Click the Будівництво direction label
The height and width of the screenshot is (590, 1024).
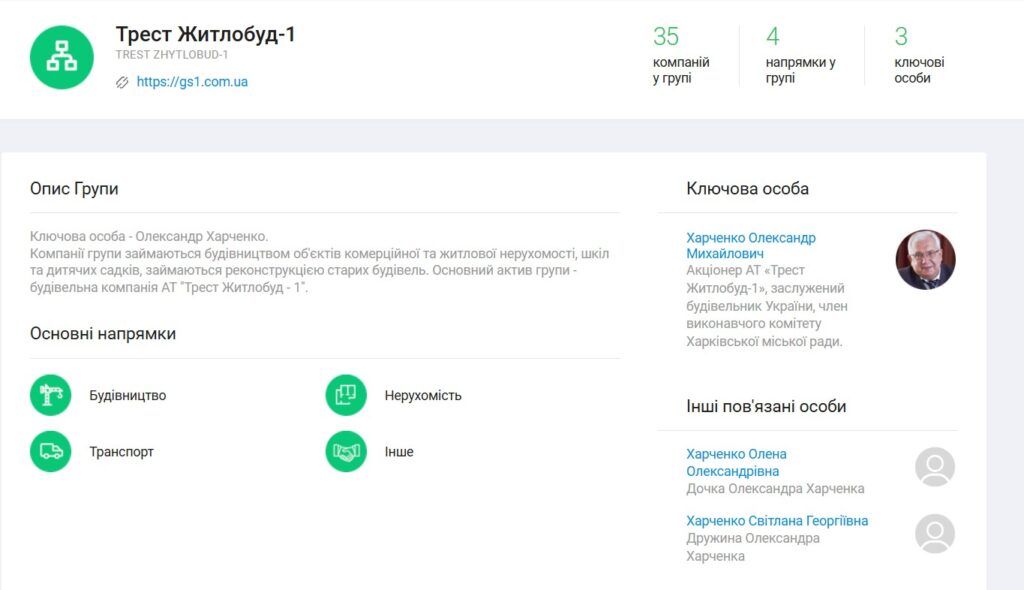pyautogui.click(x=127, y=395)
